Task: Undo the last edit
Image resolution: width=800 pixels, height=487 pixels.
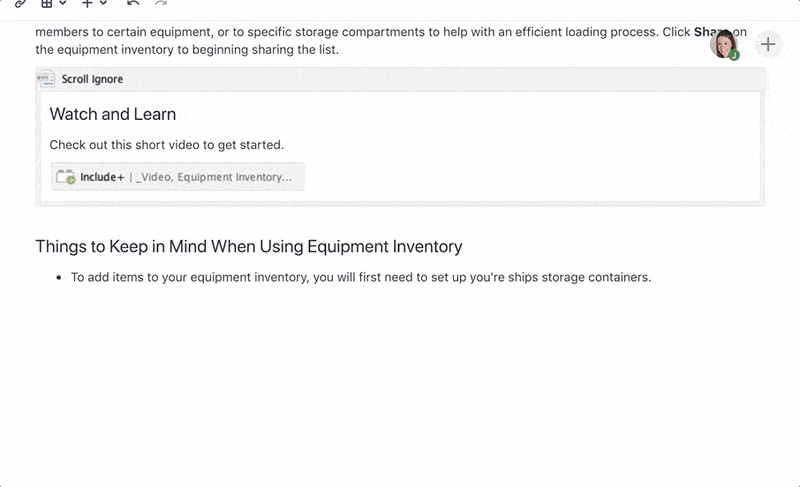Action: click(x=133, y=3)
